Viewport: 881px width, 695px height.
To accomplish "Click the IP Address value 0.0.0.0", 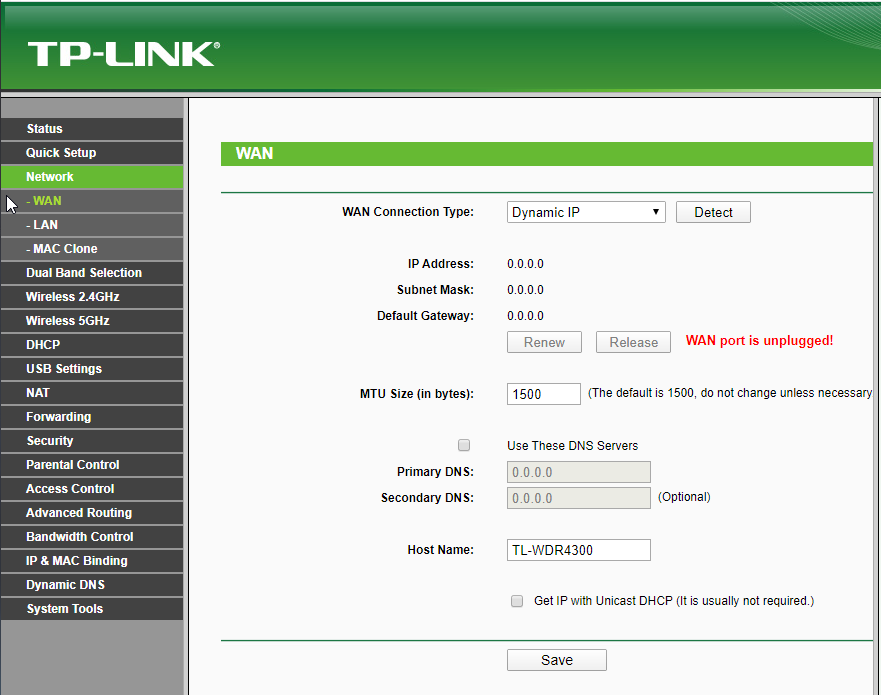I will click(x=525, y=264).
